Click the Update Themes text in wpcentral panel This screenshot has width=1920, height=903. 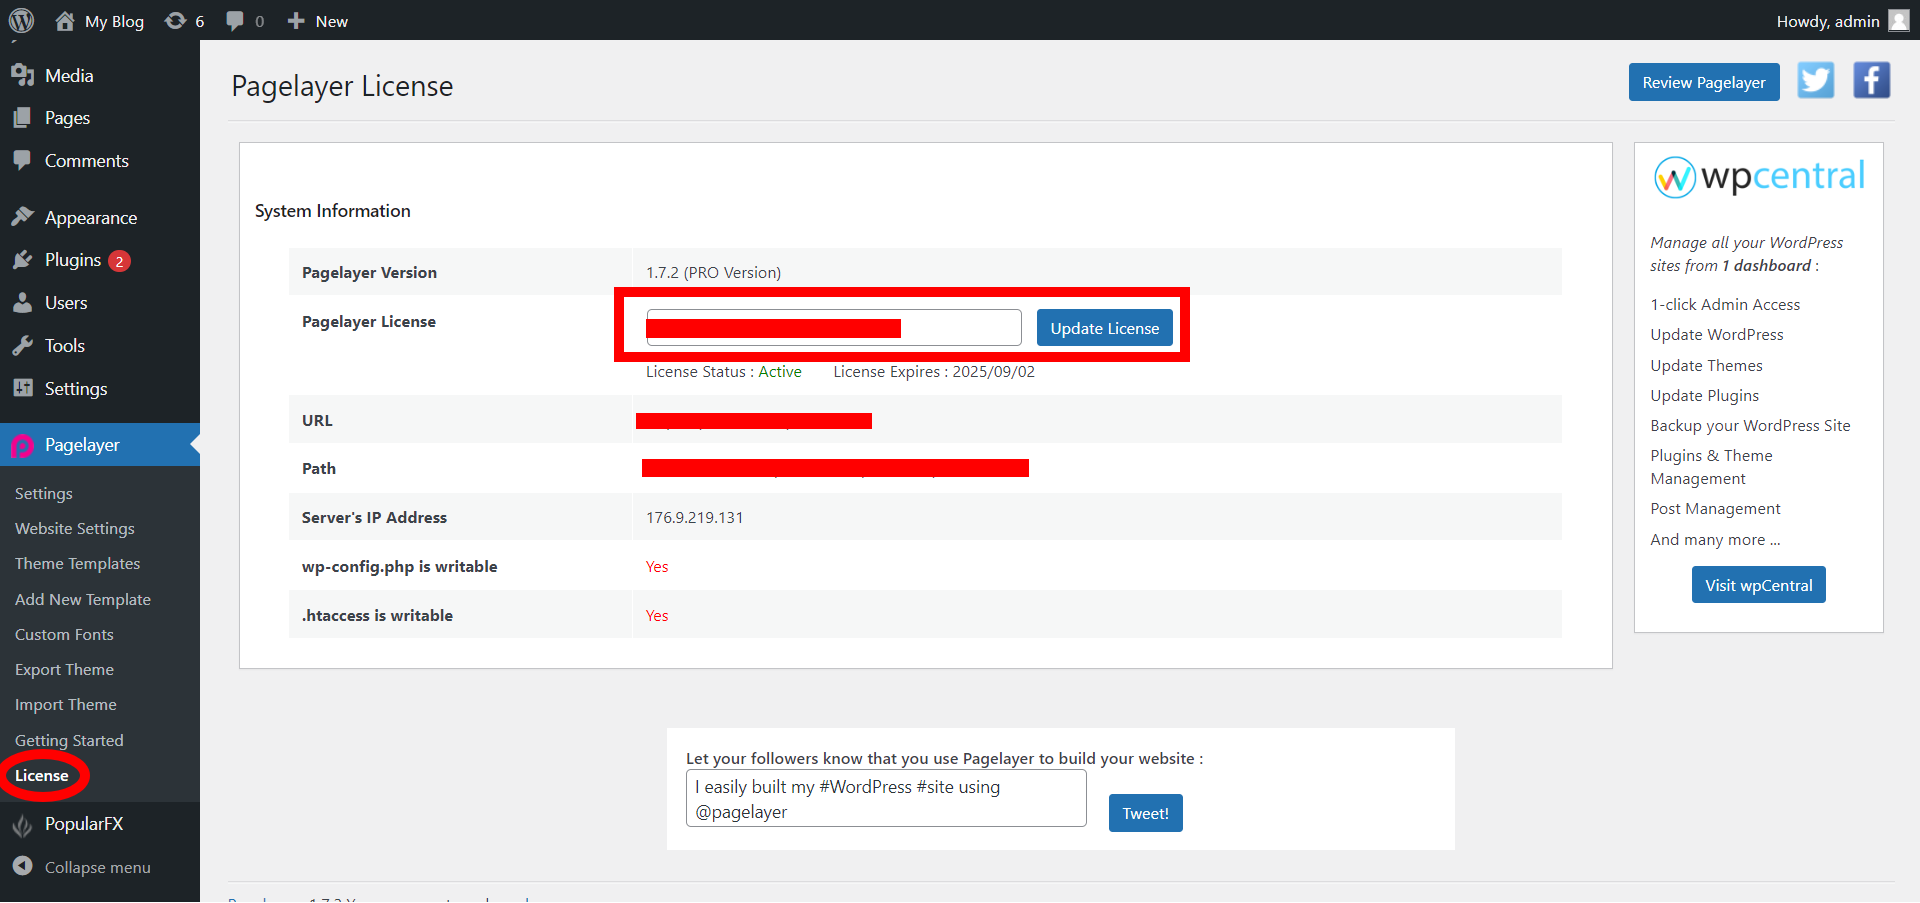tap(1706, 366)
